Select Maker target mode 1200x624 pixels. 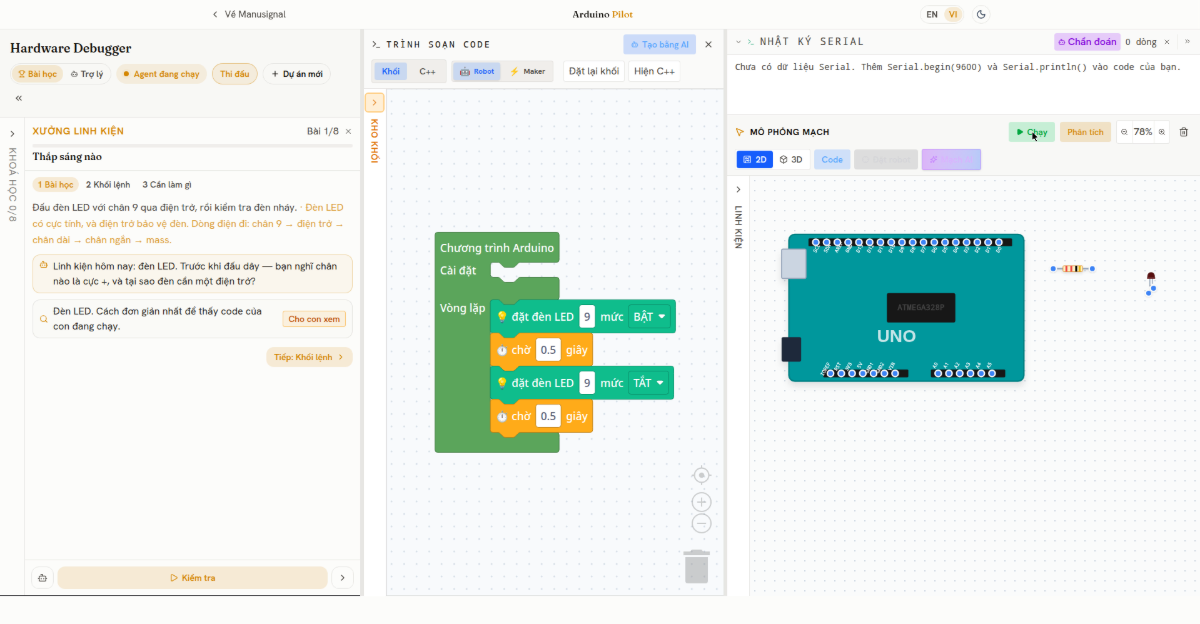(x=527, y=72)
